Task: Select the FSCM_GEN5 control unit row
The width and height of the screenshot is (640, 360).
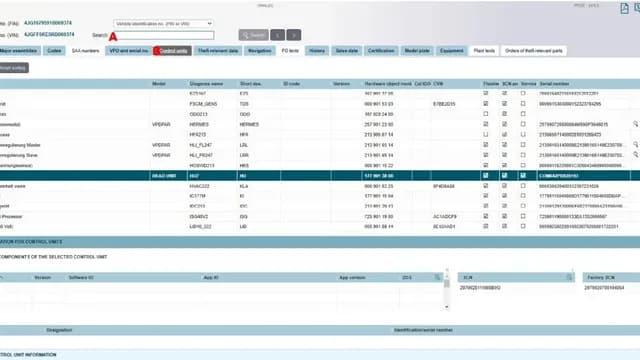Action: click(320, 104)
